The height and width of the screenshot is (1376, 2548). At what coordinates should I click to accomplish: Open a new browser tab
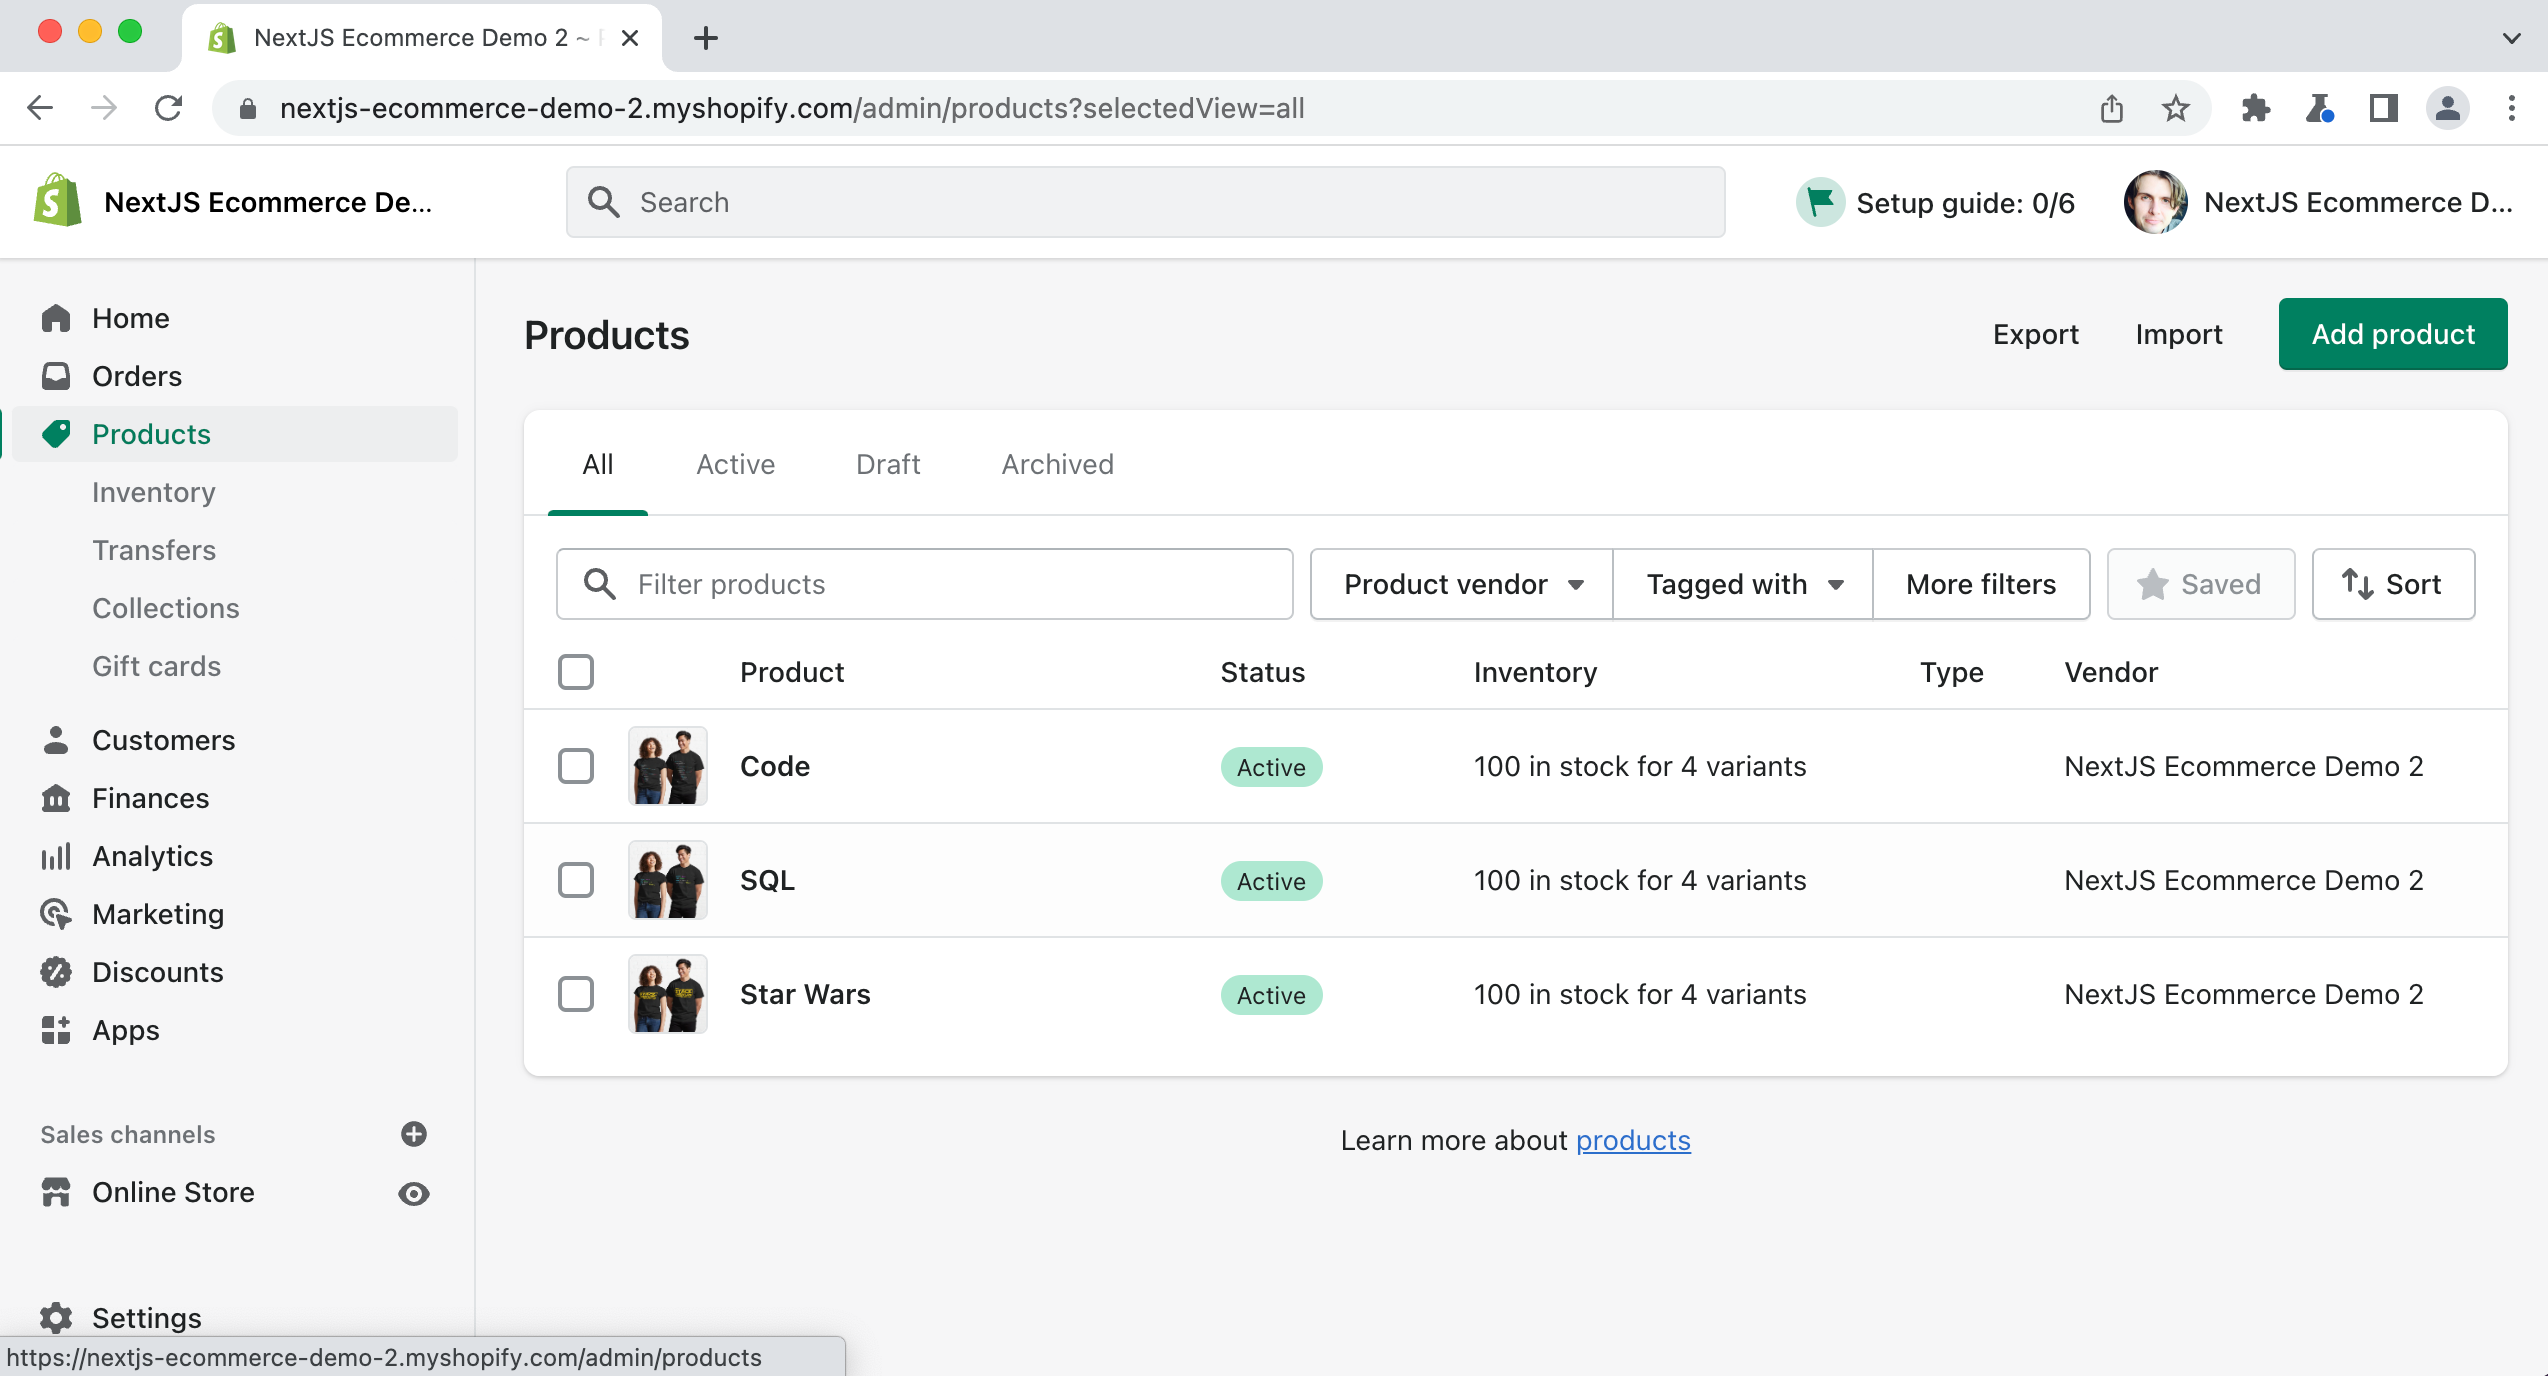(706, 38)
